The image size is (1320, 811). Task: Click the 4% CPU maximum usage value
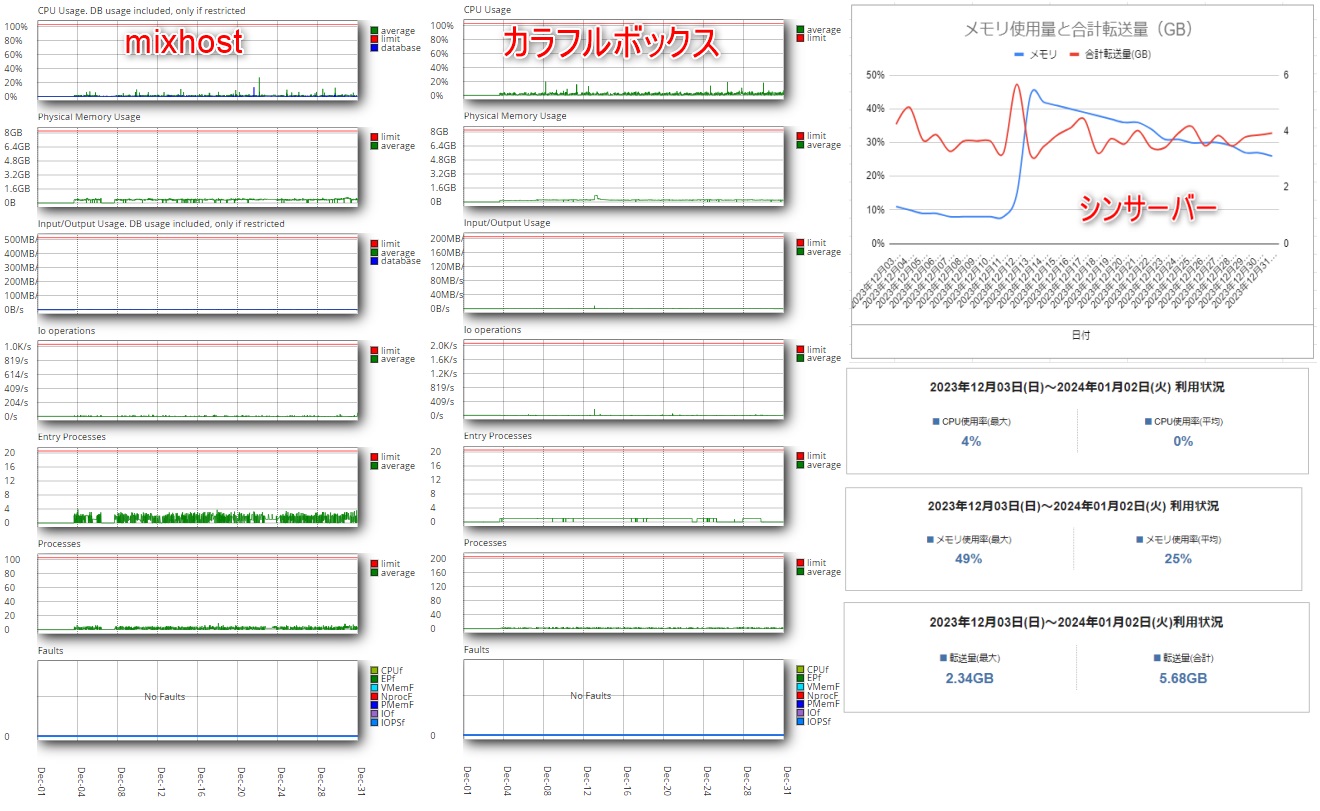970,441
